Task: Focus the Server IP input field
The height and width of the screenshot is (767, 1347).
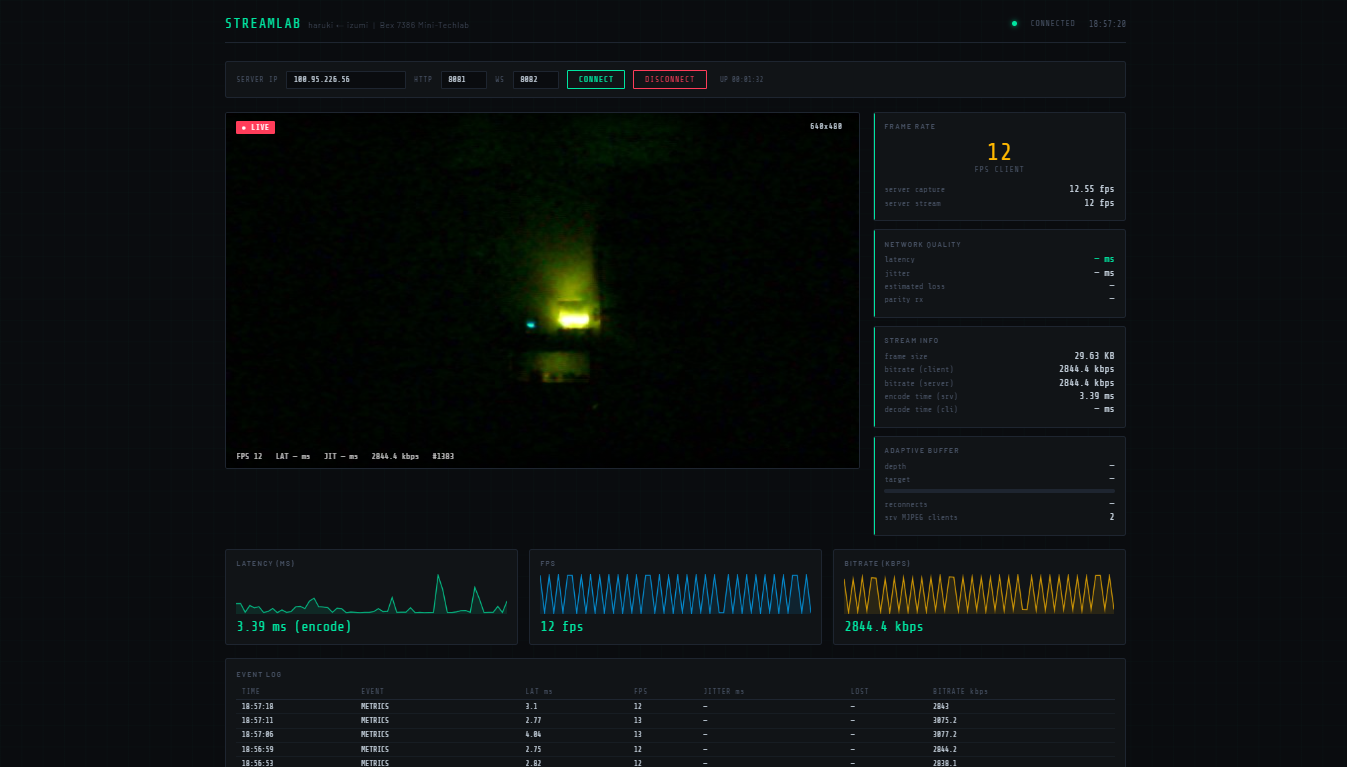Action: point(346,79)
